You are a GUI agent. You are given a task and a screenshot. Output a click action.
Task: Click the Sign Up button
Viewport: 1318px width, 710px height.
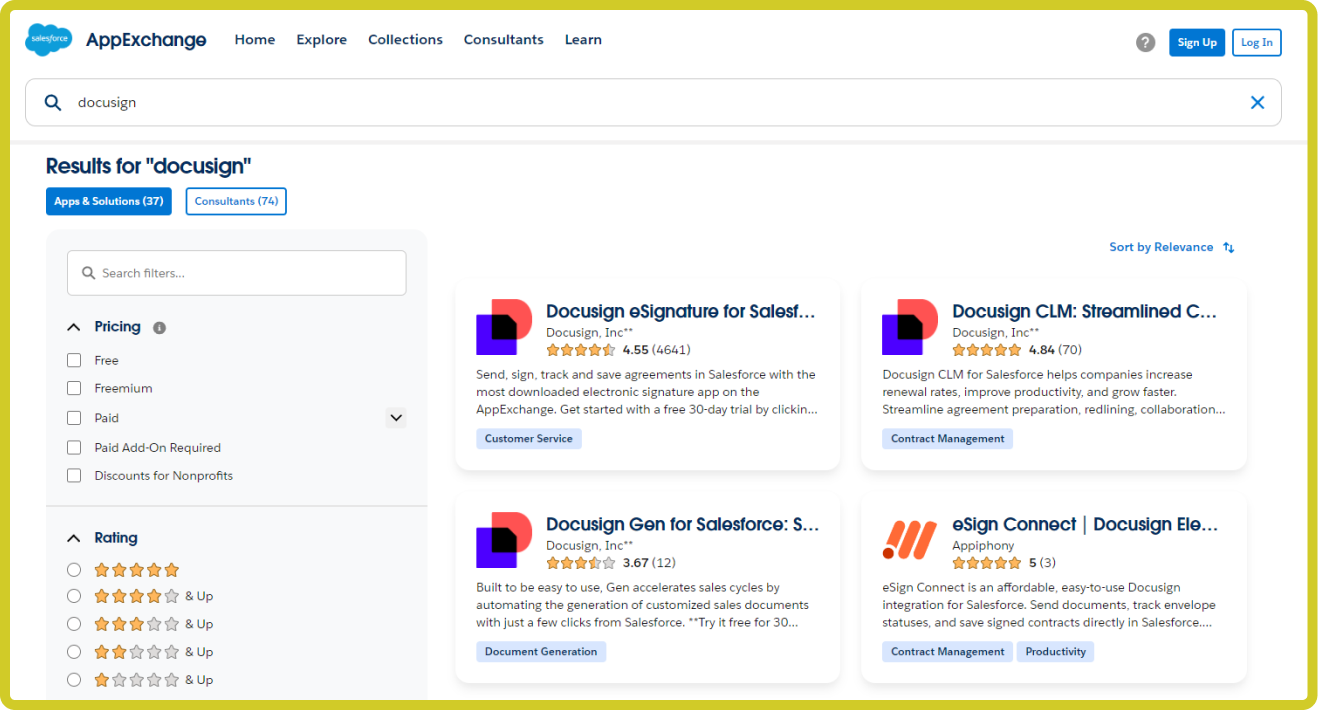pyautogui.click(x=1197, y=42)
